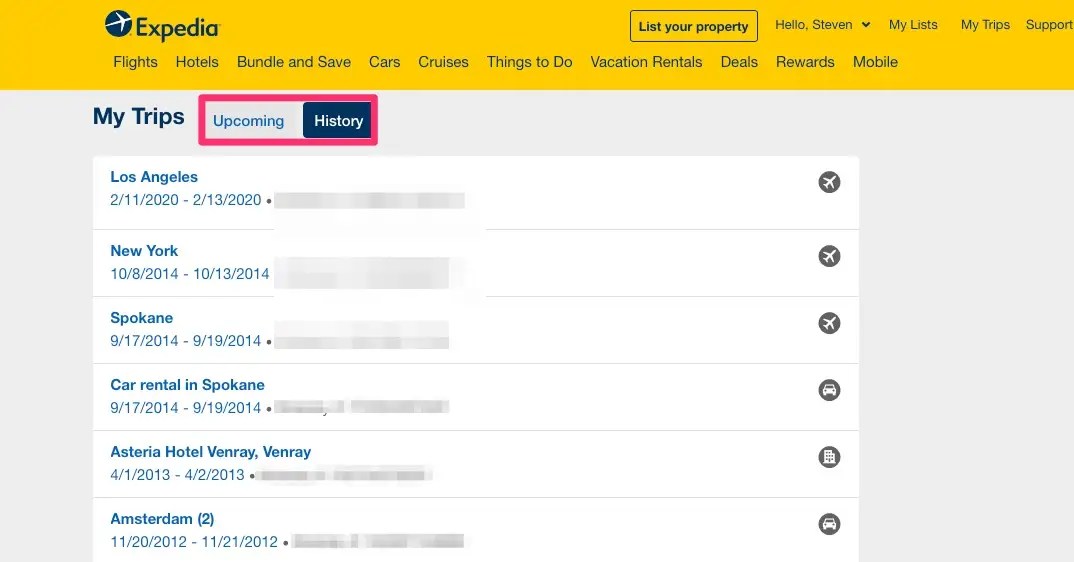
Task: Open My Trips link in header
Action: coord(985,25)
